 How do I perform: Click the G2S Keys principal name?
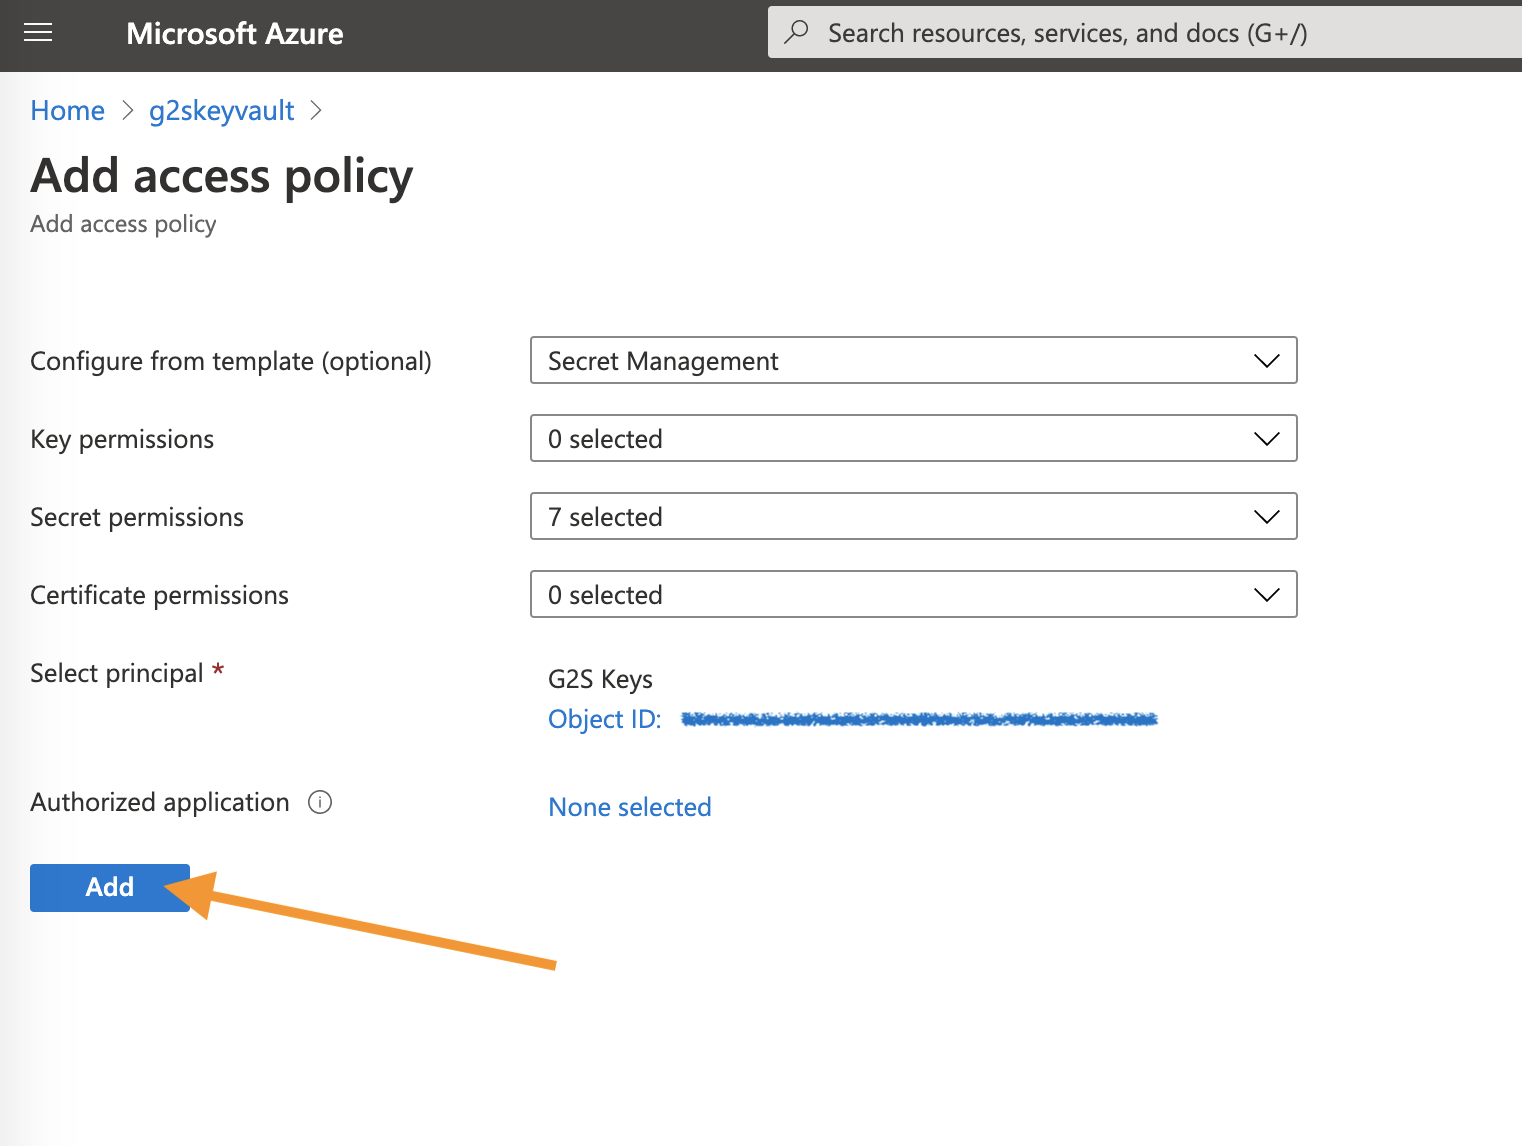pyautogui.click(x=600, y=679)
